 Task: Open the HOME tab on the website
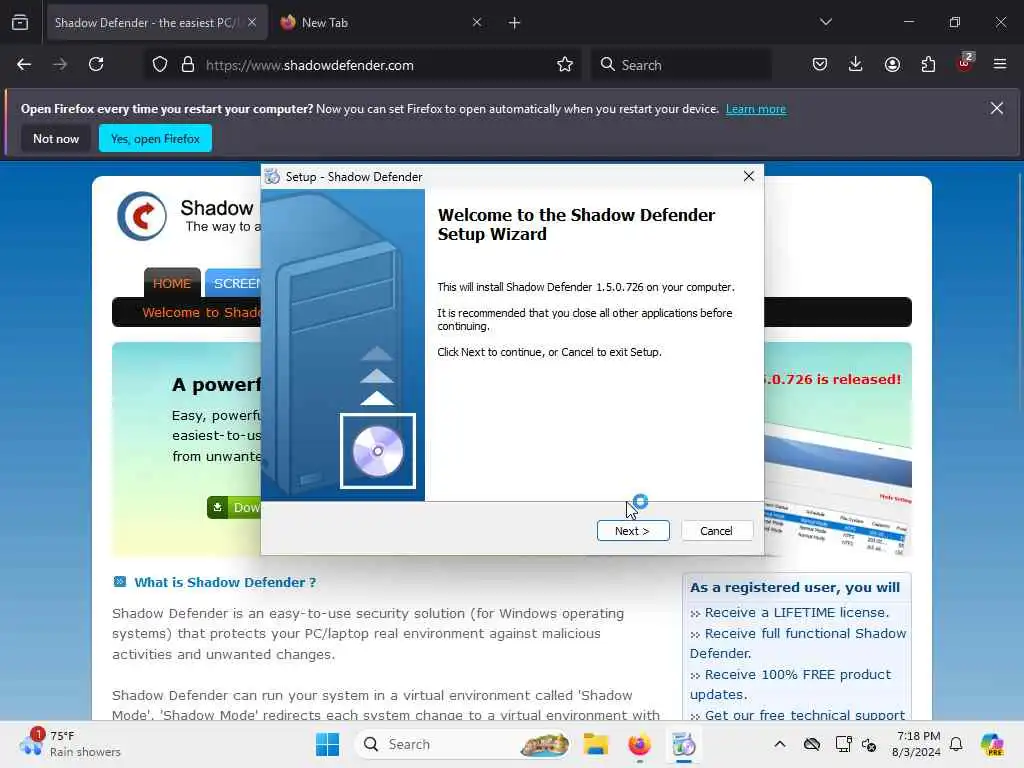click(x=172, y=283)
